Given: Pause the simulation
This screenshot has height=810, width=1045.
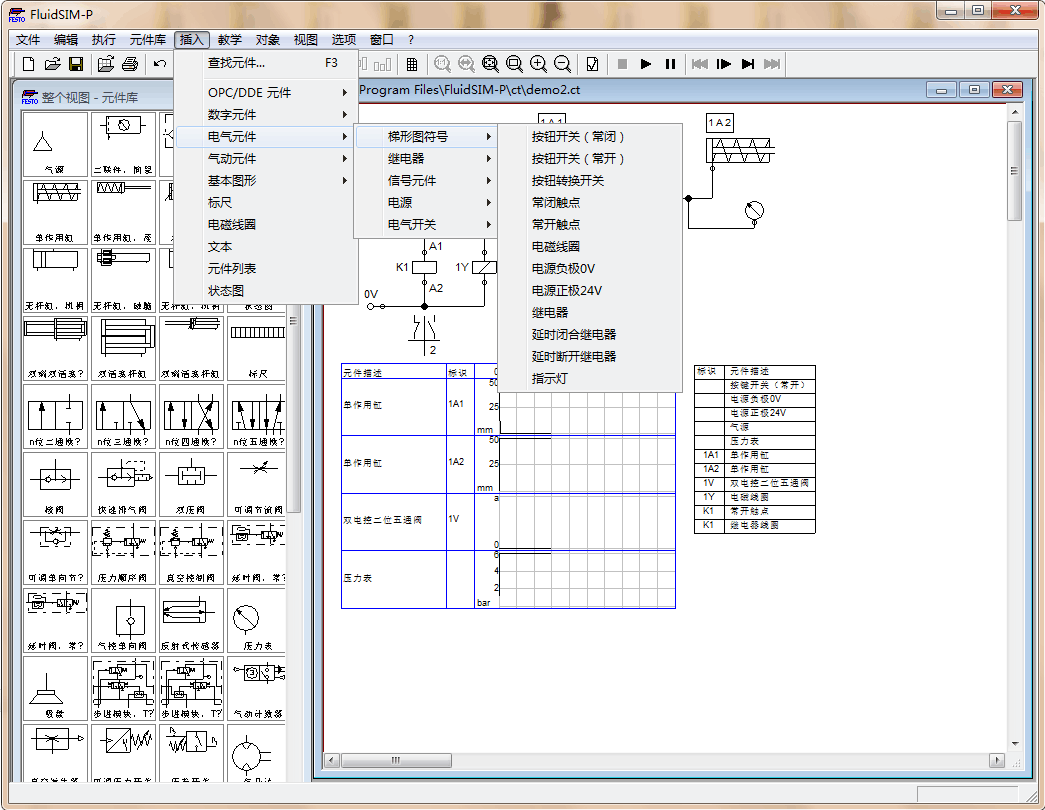Looking at the screenshot, I should 670,64.
